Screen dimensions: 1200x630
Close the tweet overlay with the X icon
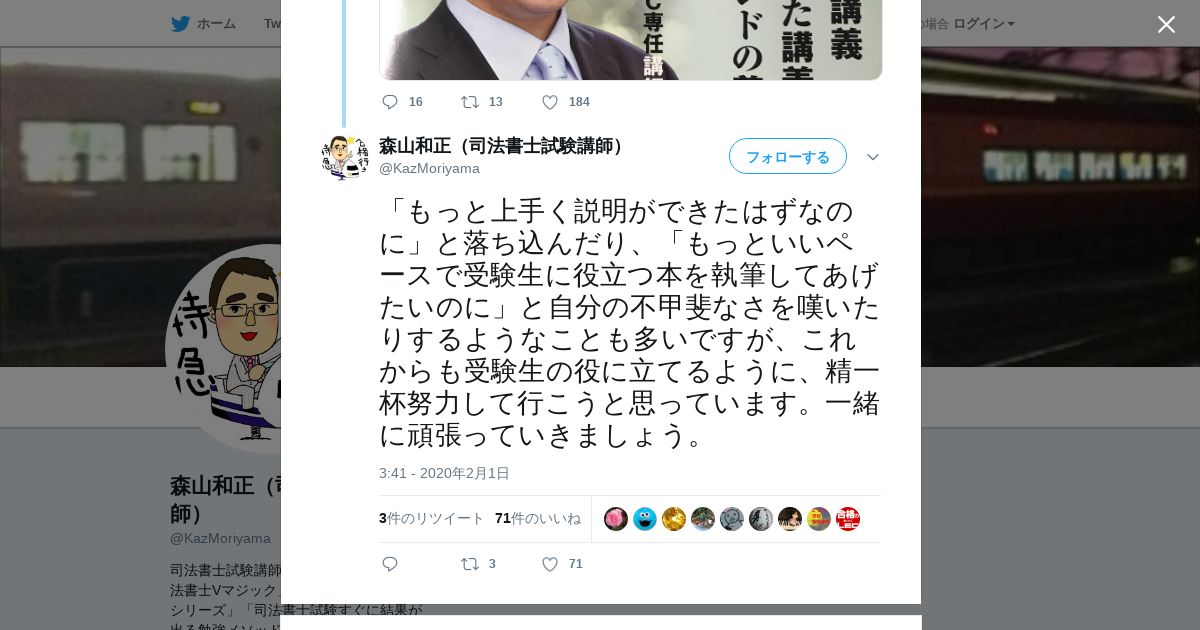(1166, 24)
